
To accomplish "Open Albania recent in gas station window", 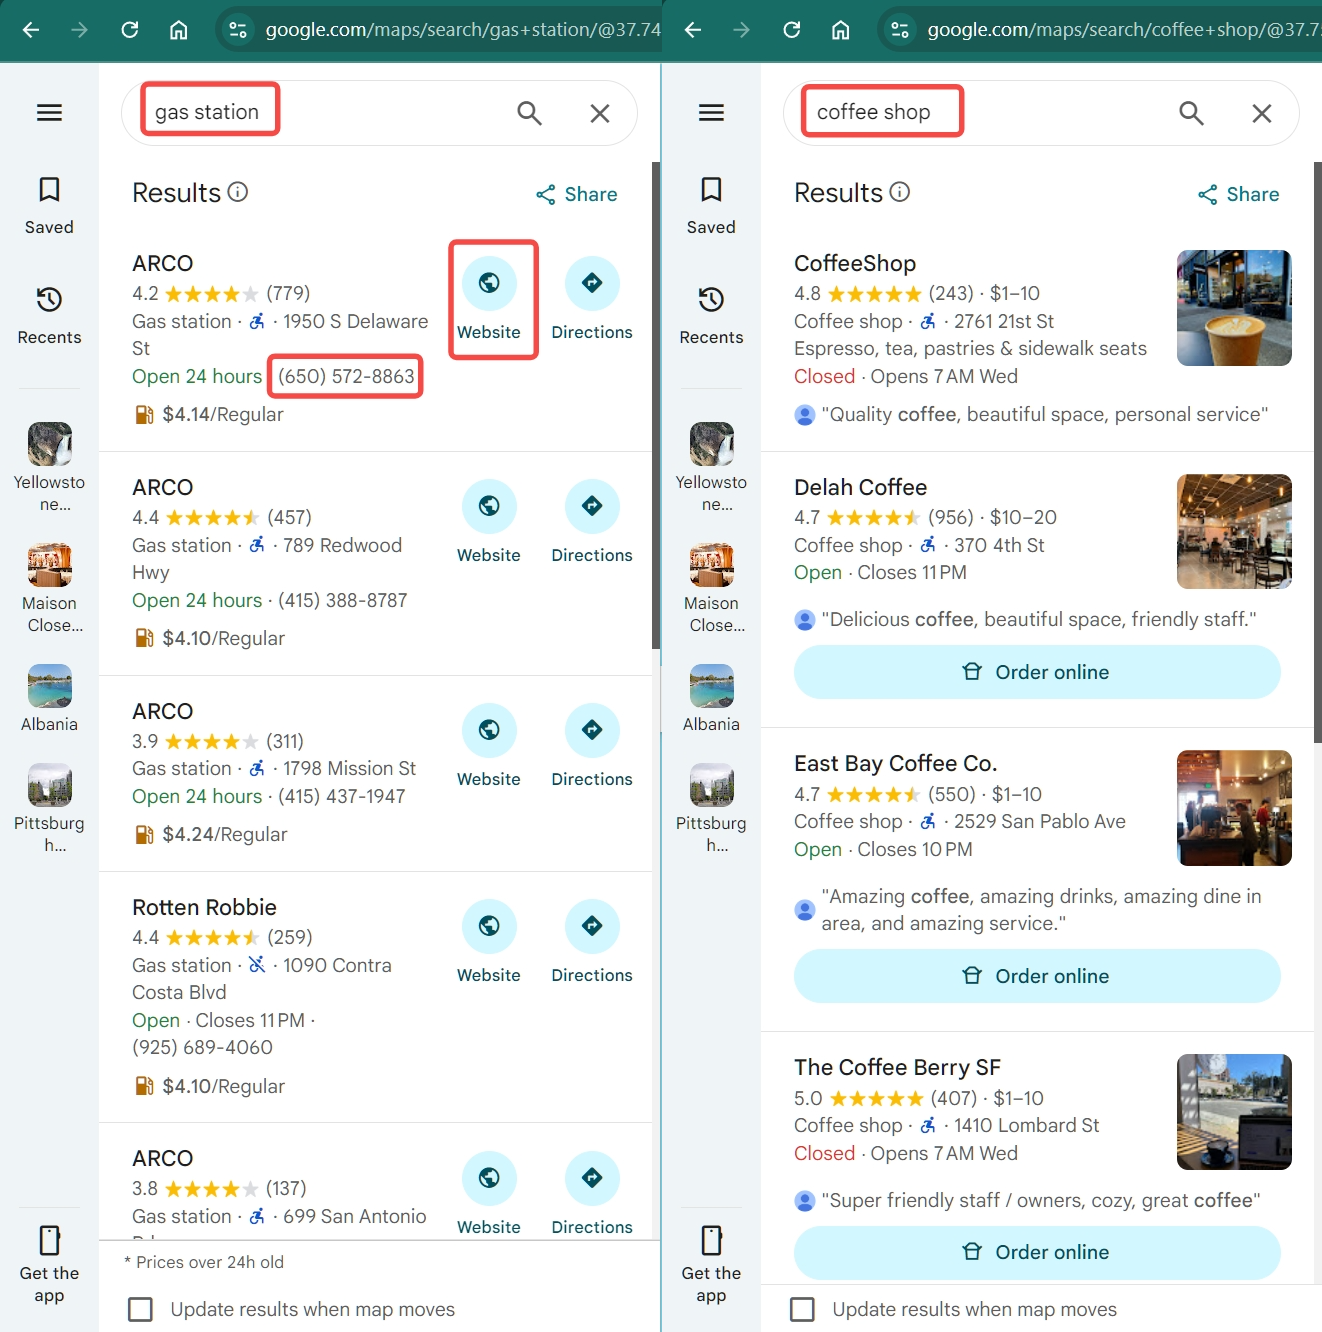I will pos(49,698).
